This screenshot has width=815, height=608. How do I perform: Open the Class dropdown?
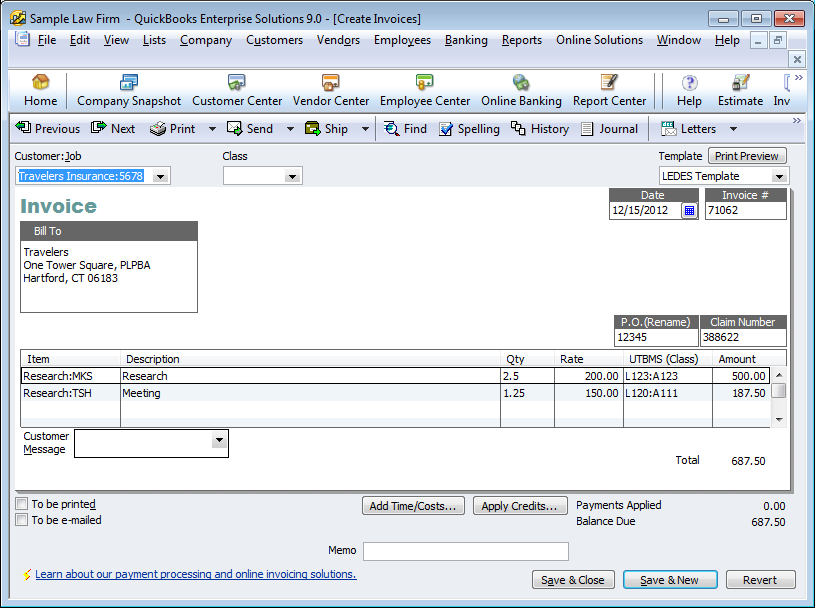(x=293, y=176)
